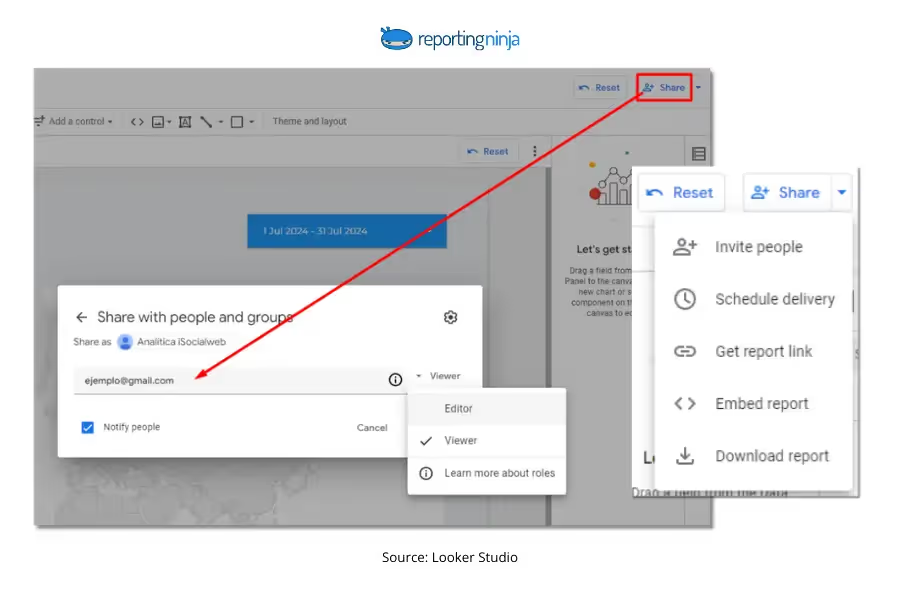
Task: Click the reportingninja logo
Action: (x=450, y=39)
